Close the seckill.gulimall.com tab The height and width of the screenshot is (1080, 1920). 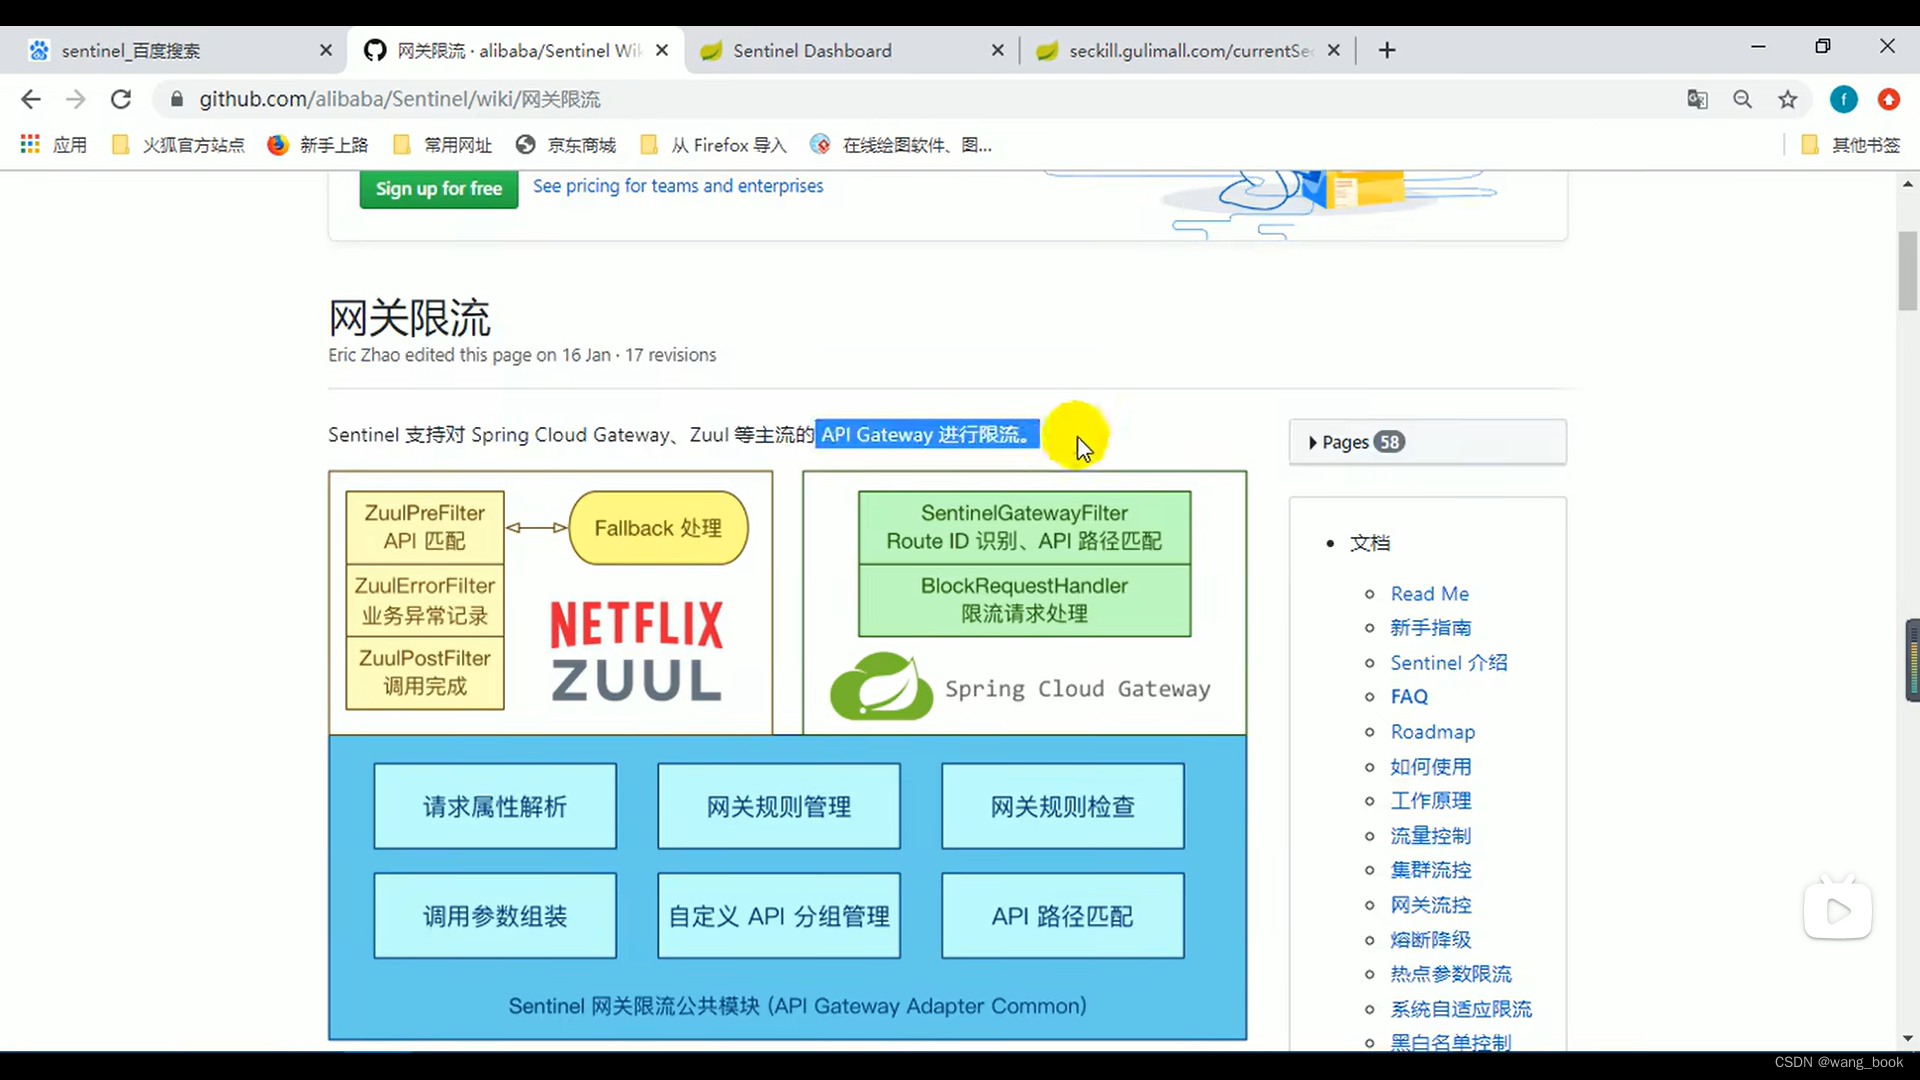coord(1333,50)
